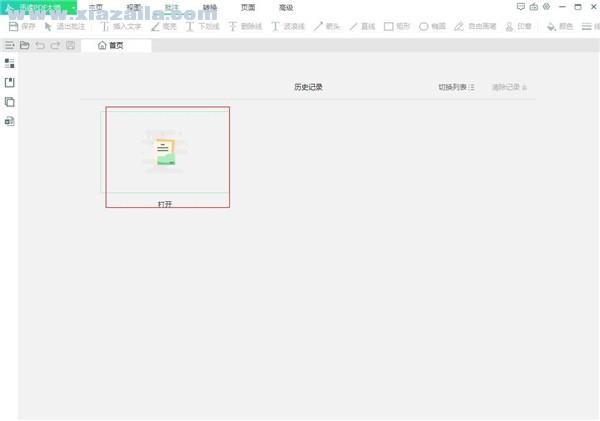Screen dimensions: 600x421
Task: Select the 印章 stamp tool
Action: (x=518, y=26)
